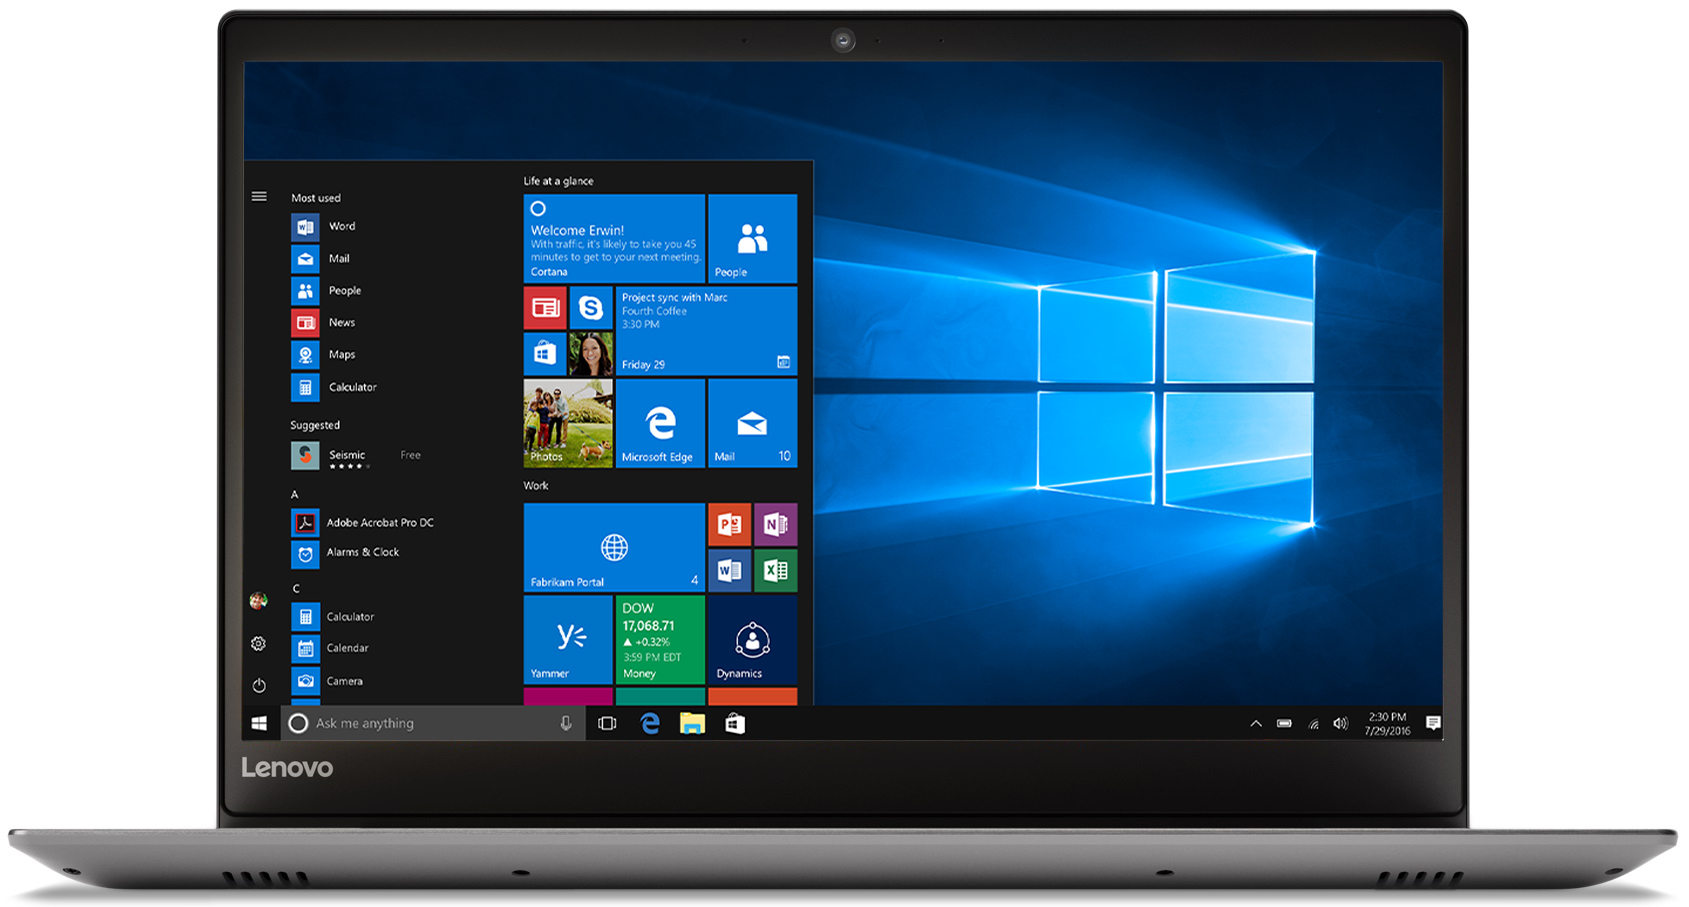Open Fabrikam Portal tile
1689x907 pixels.
[614, 548]
